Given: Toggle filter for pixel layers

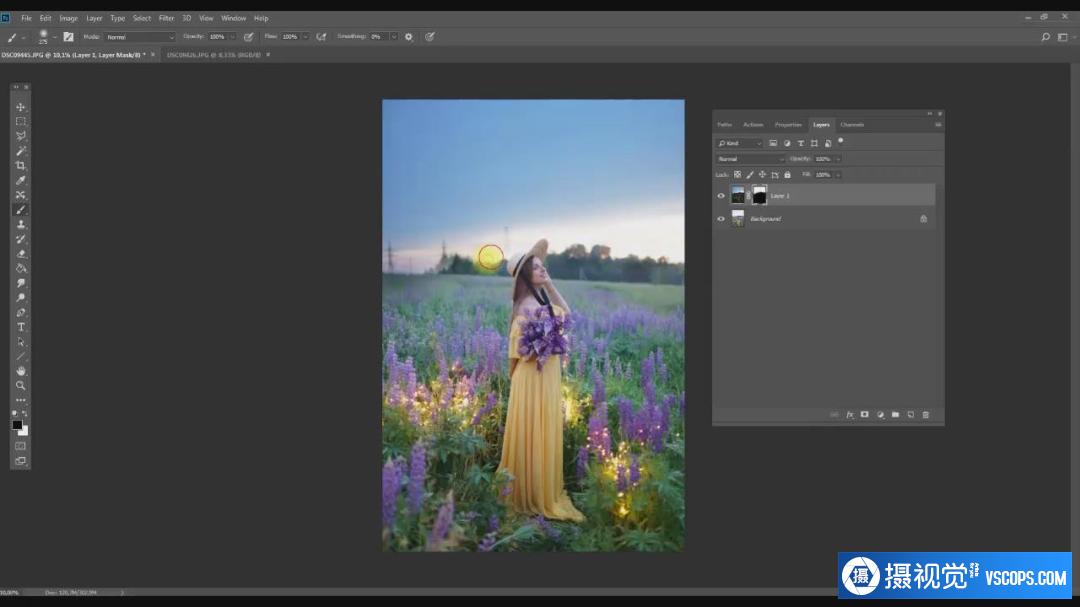Looking at the screenshot, I should click(773, 143).
